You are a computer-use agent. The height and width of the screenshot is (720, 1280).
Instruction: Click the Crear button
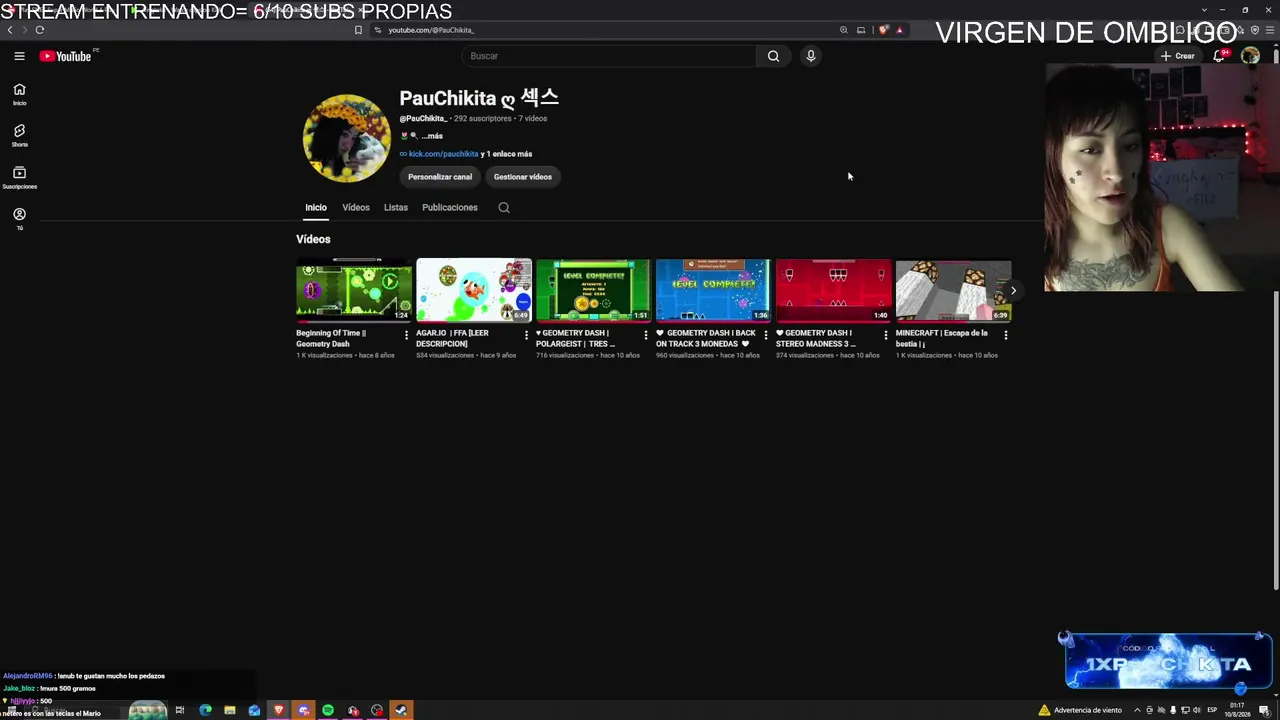[1178, 56]
